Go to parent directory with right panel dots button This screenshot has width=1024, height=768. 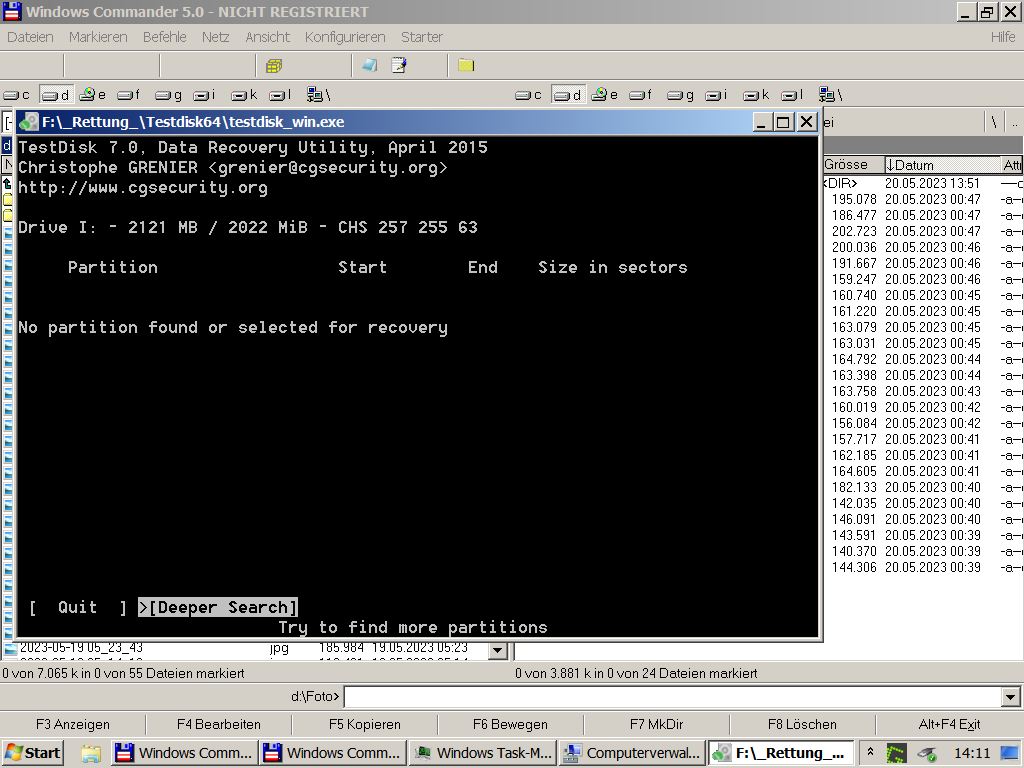(x=1014, y=122)
